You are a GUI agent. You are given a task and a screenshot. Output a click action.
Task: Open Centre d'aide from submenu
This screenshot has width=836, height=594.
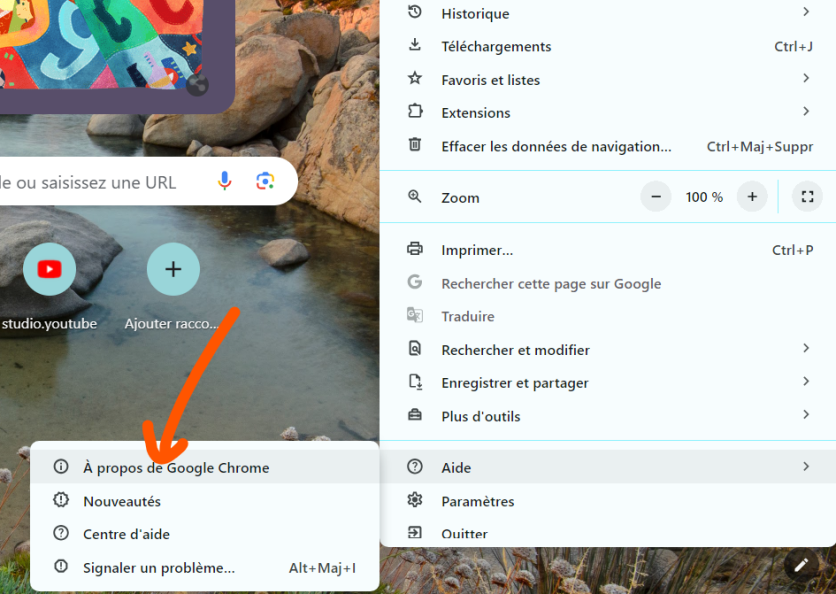click(205, 534)
